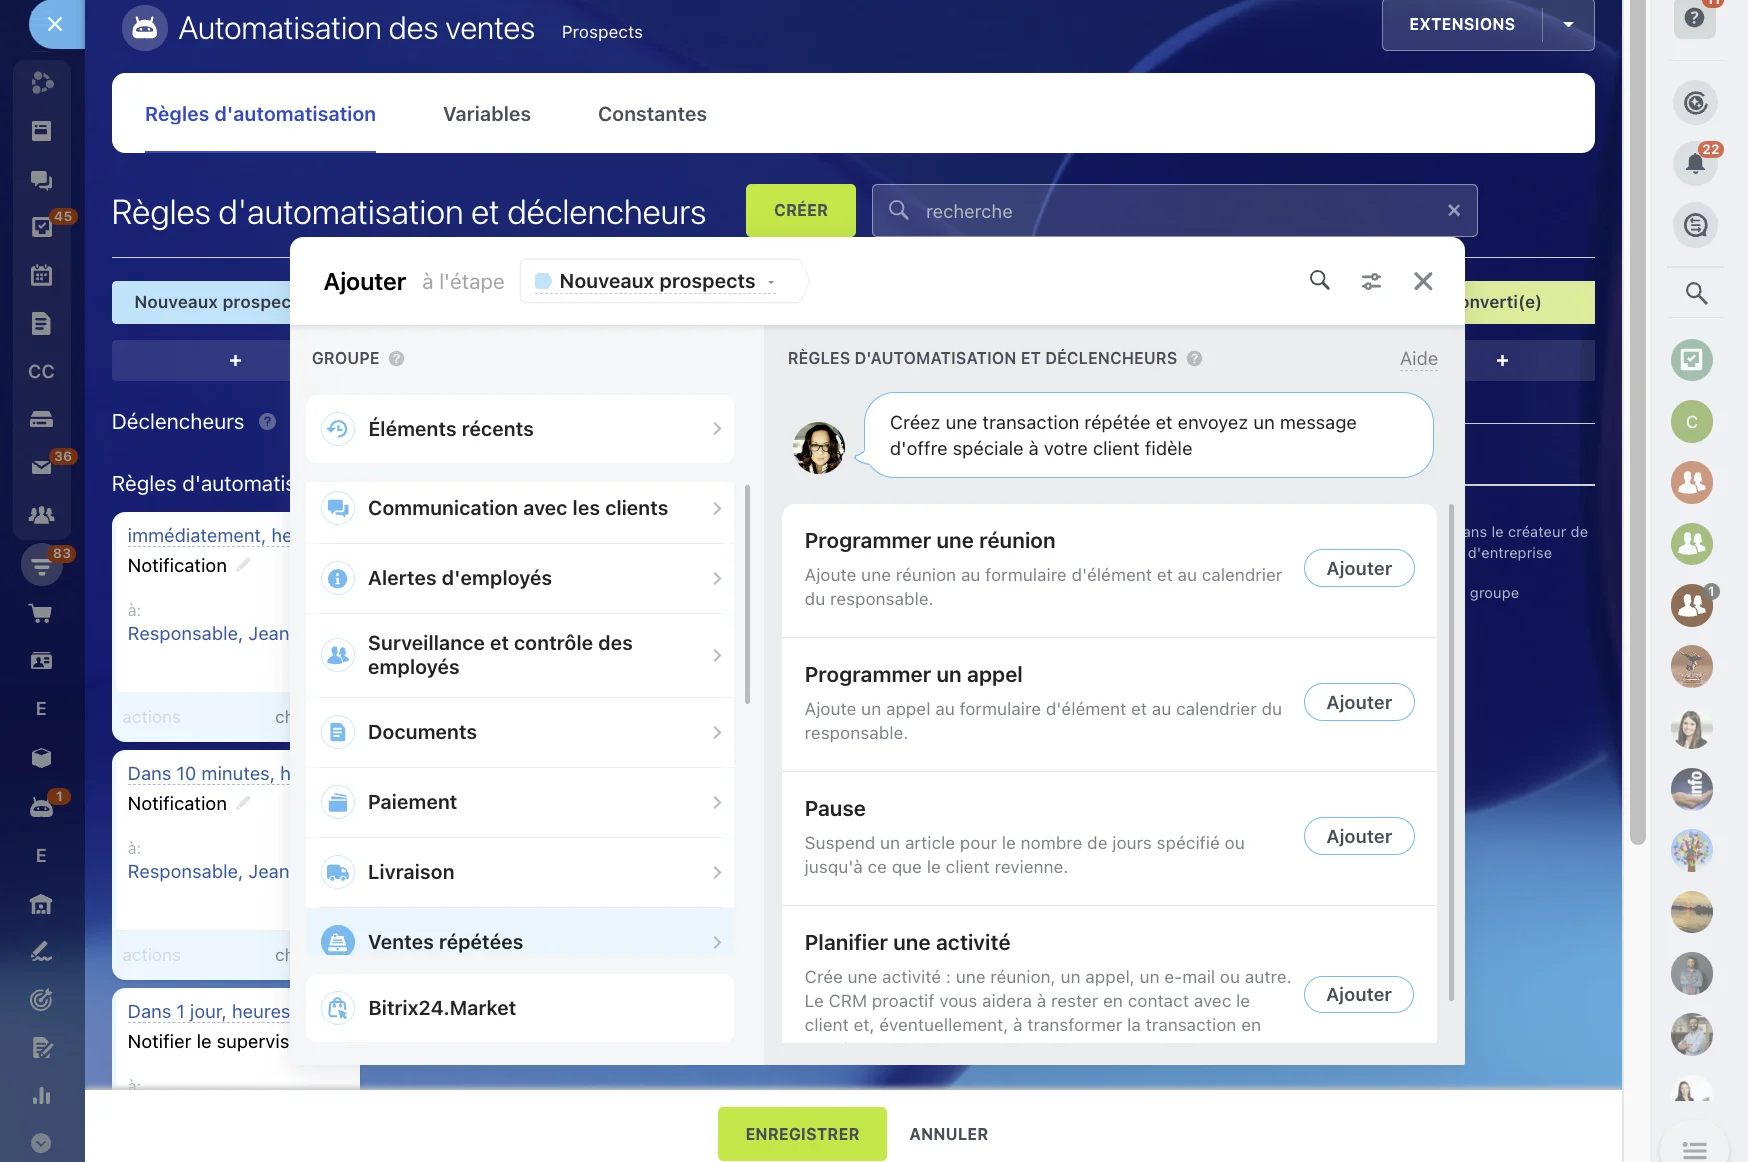
Task: Switch to the Variables tab
Action: 486,114
